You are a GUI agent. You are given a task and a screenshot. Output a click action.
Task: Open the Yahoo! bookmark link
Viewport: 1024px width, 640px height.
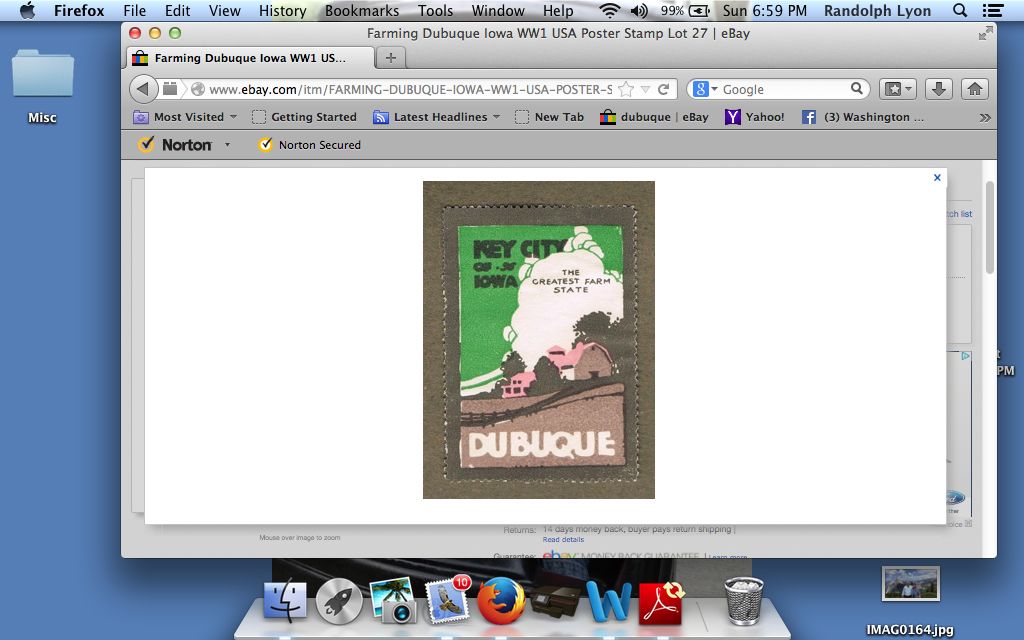[x=755, y=117]
